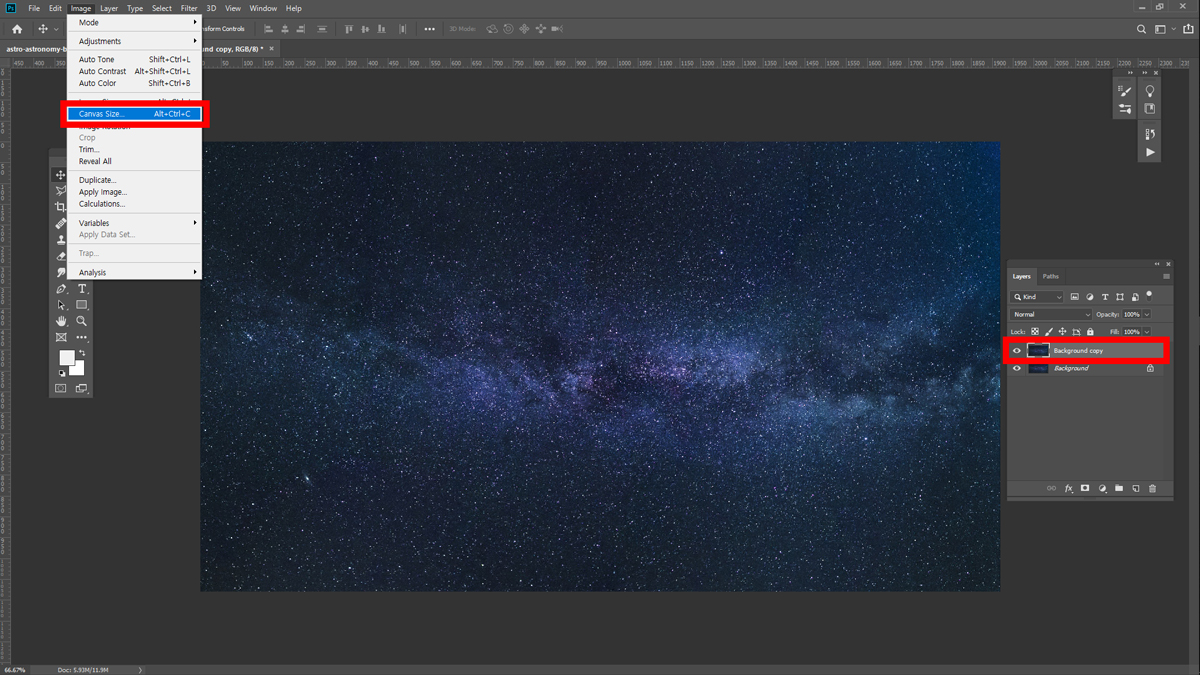The image size is (1200, 675).
Task: Select the Background copy layer thumbnail
Action: (1038, 351)
